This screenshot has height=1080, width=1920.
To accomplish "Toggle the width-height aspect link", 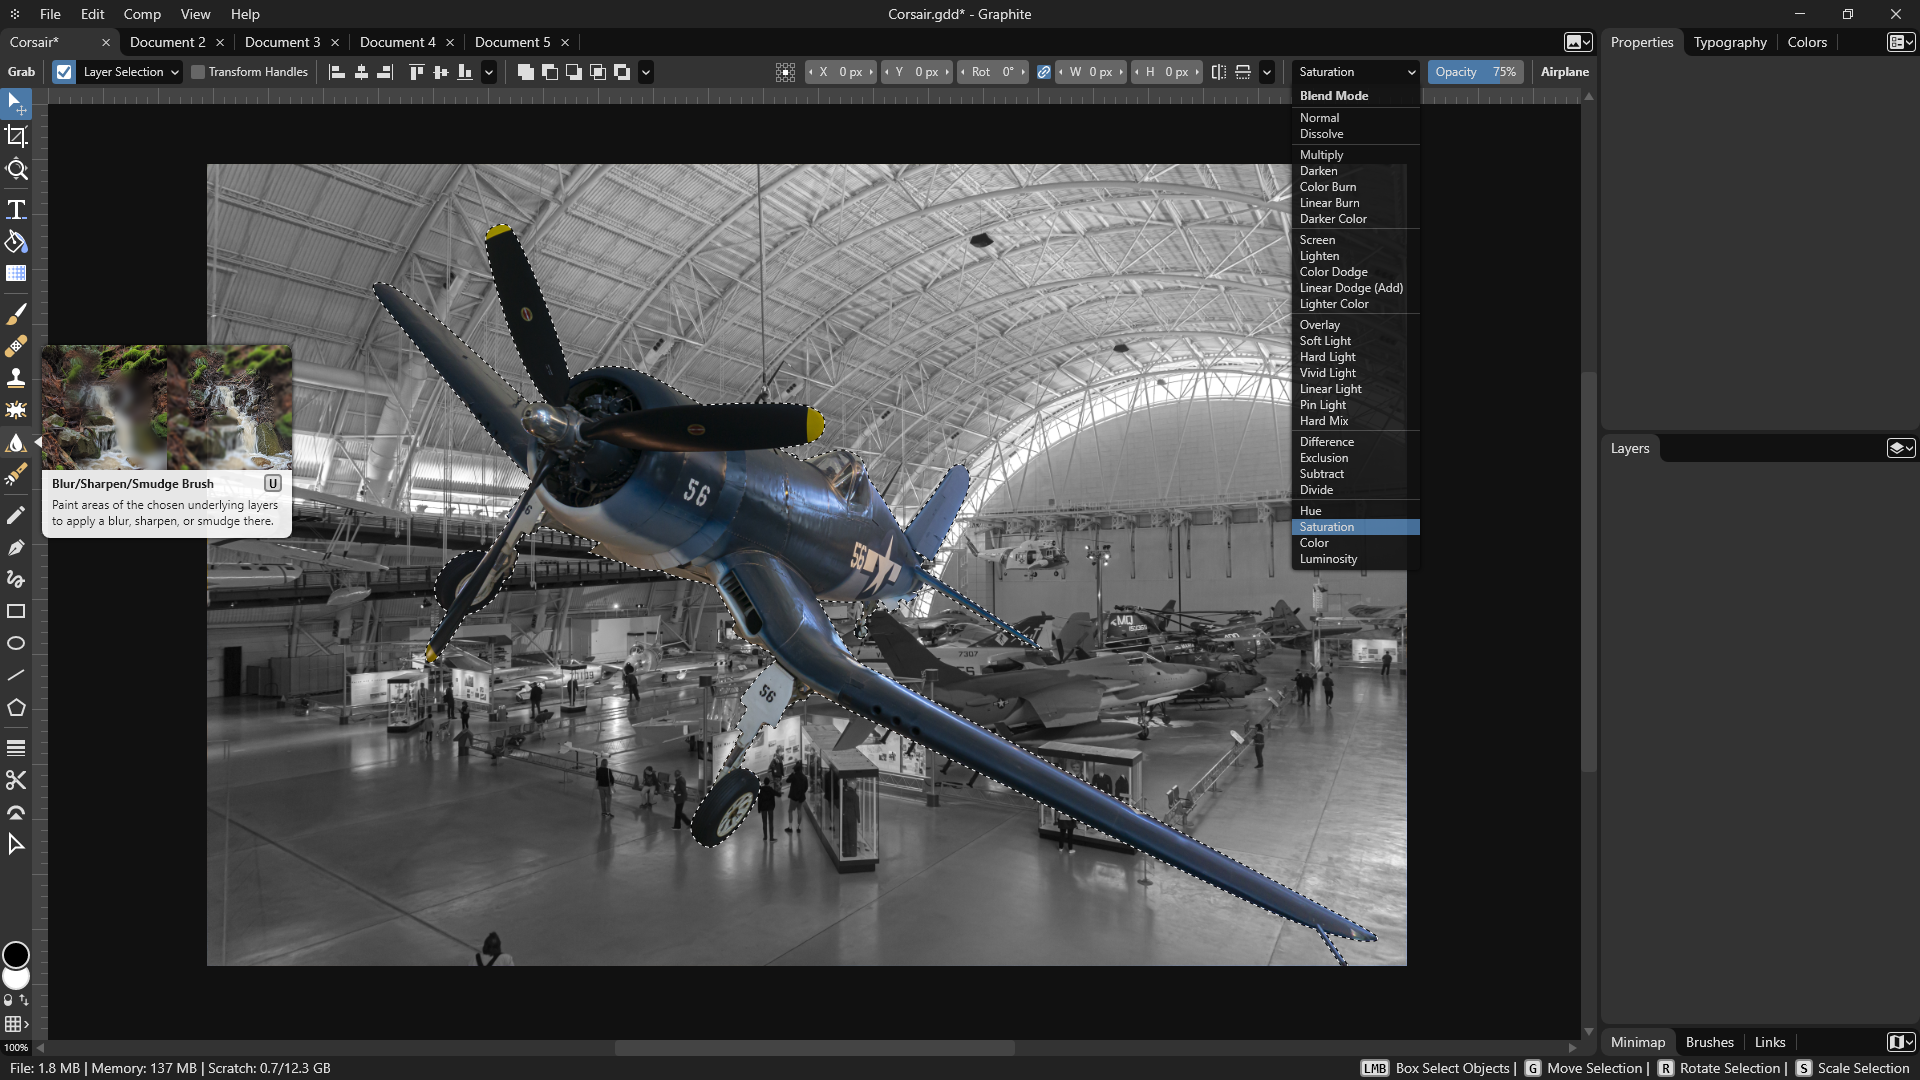I will [x=1043, y=72].
